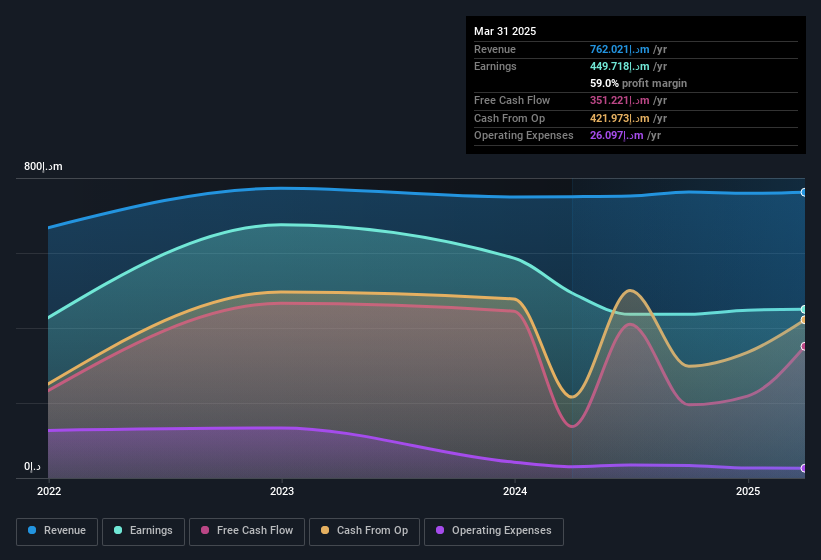Screen dimensions: 821x560
Task: Click the Mar 31 2025 tooltip date
Action: (x=505, y=31)
